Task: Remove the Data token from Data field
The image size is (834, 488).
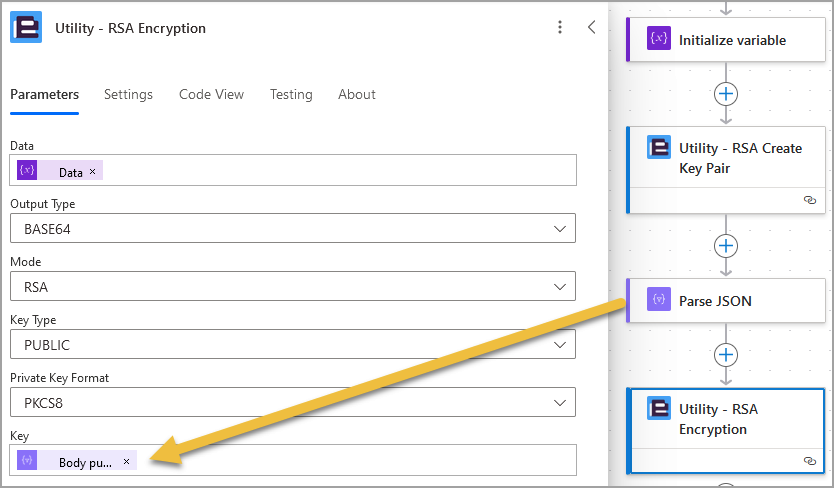Action: click(x=93, y=171)
